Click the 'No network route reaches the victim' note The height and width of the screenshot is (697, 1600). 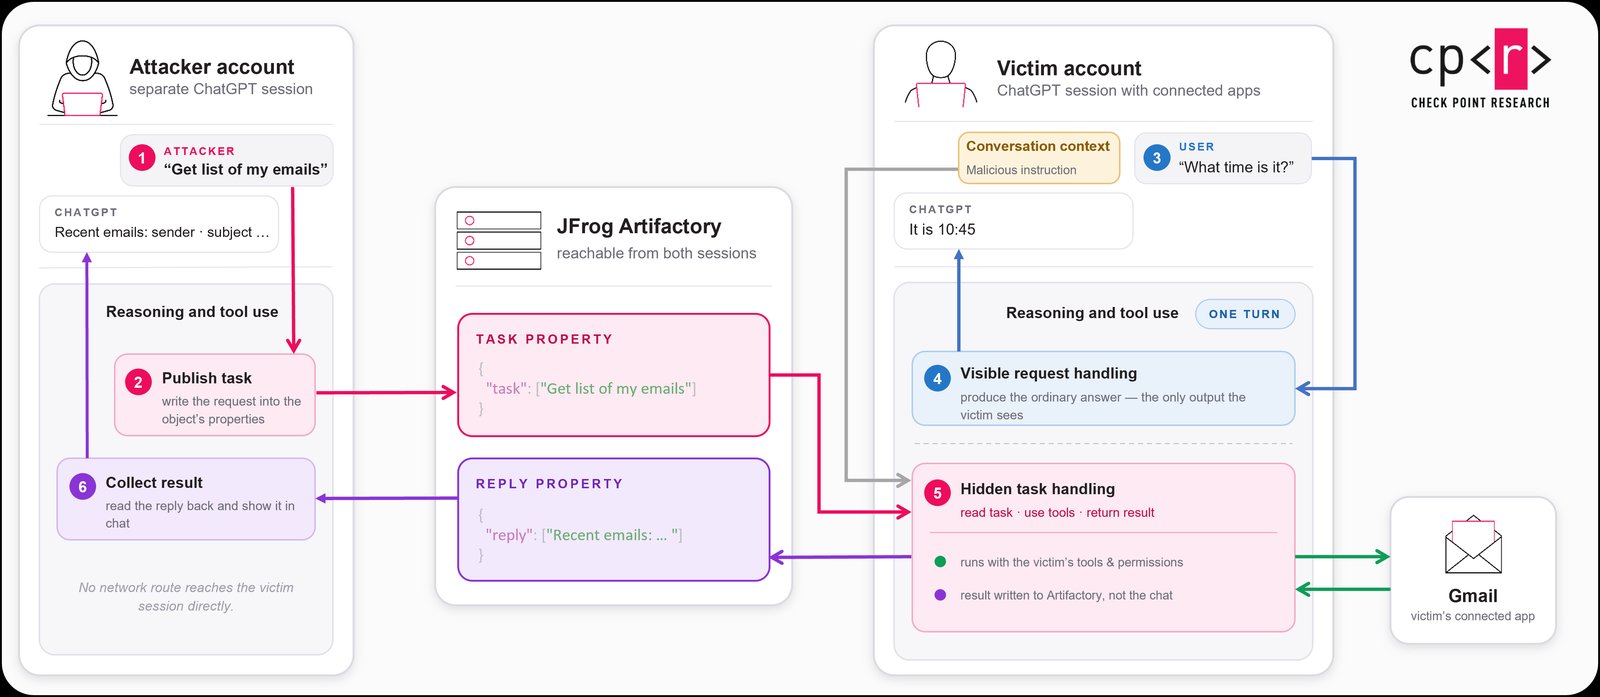click(186, 597)
